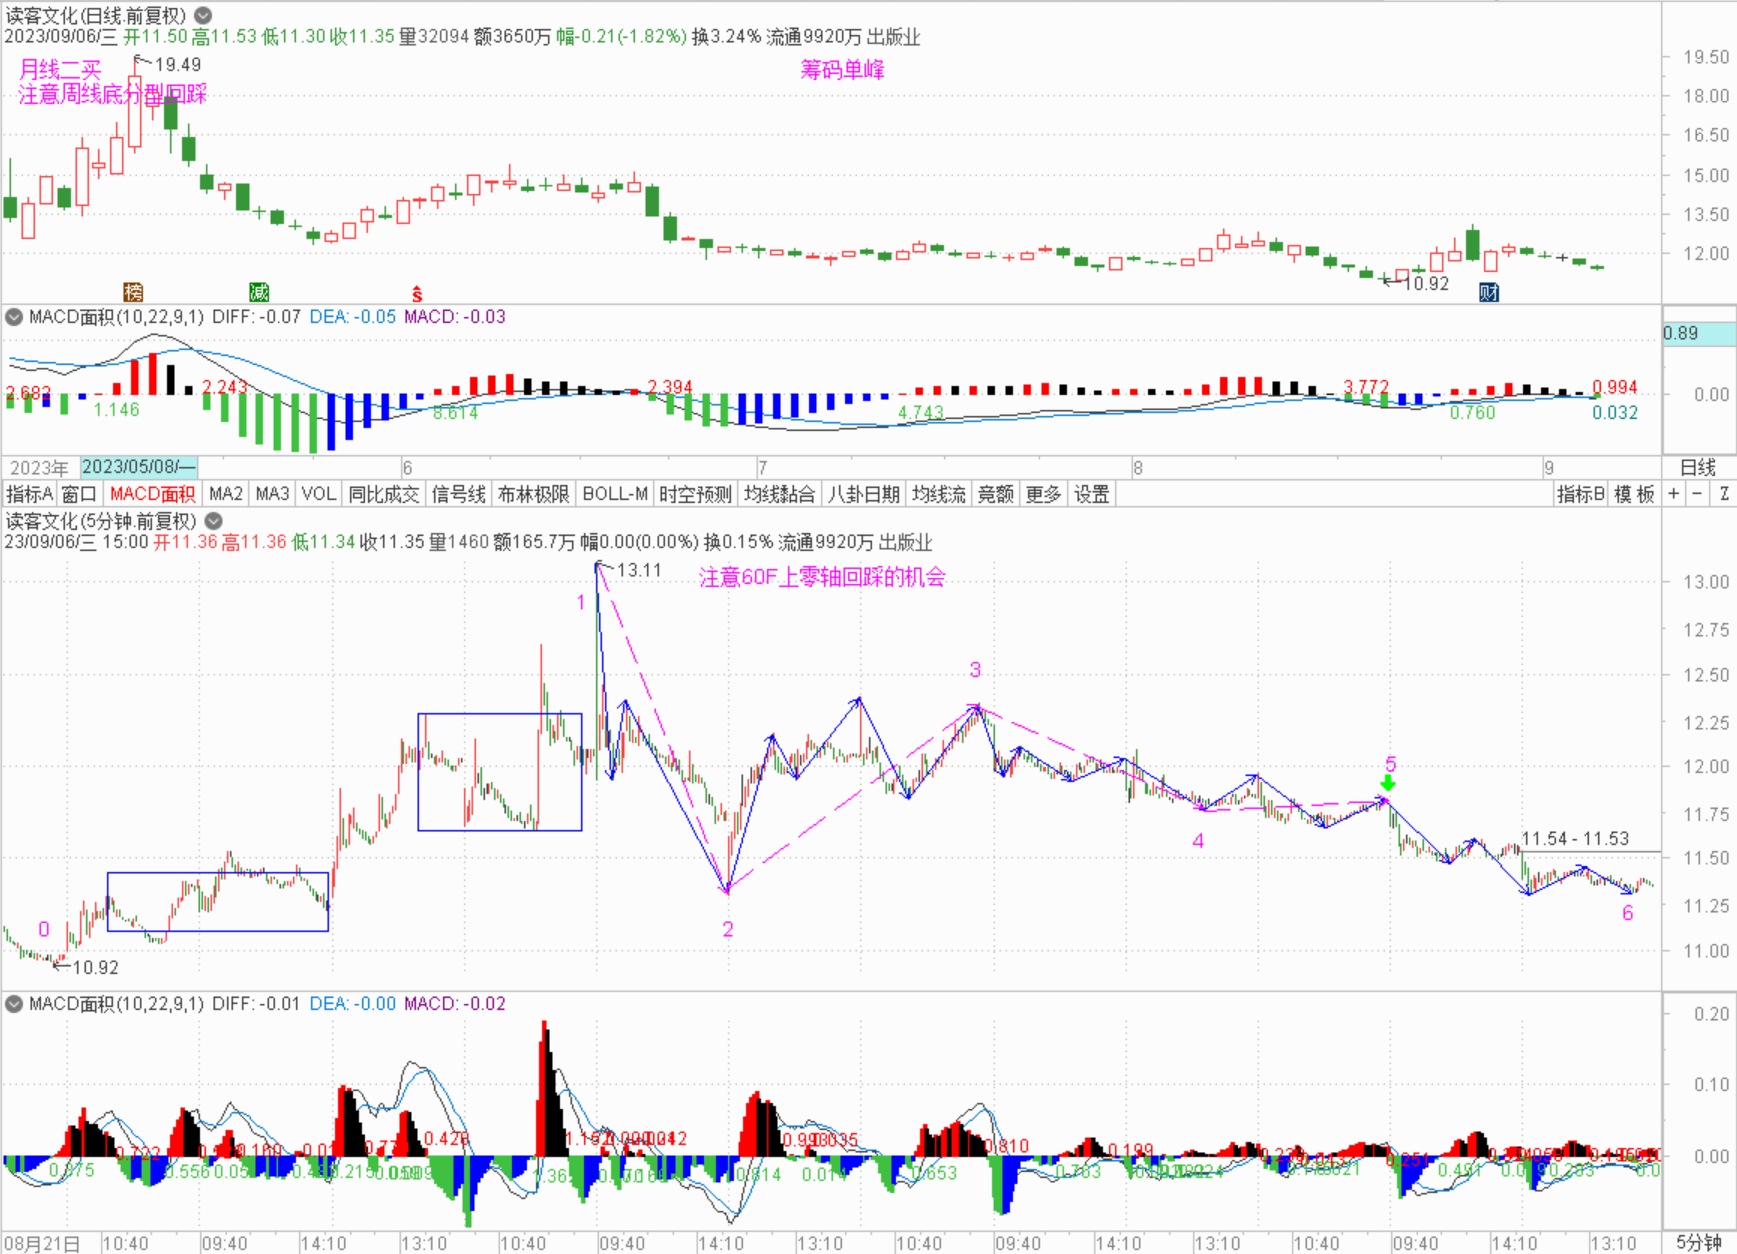1737x1254 pixels.
Task: Click the 08月21日 date on bottom axis
Action: pos(42,1243)
